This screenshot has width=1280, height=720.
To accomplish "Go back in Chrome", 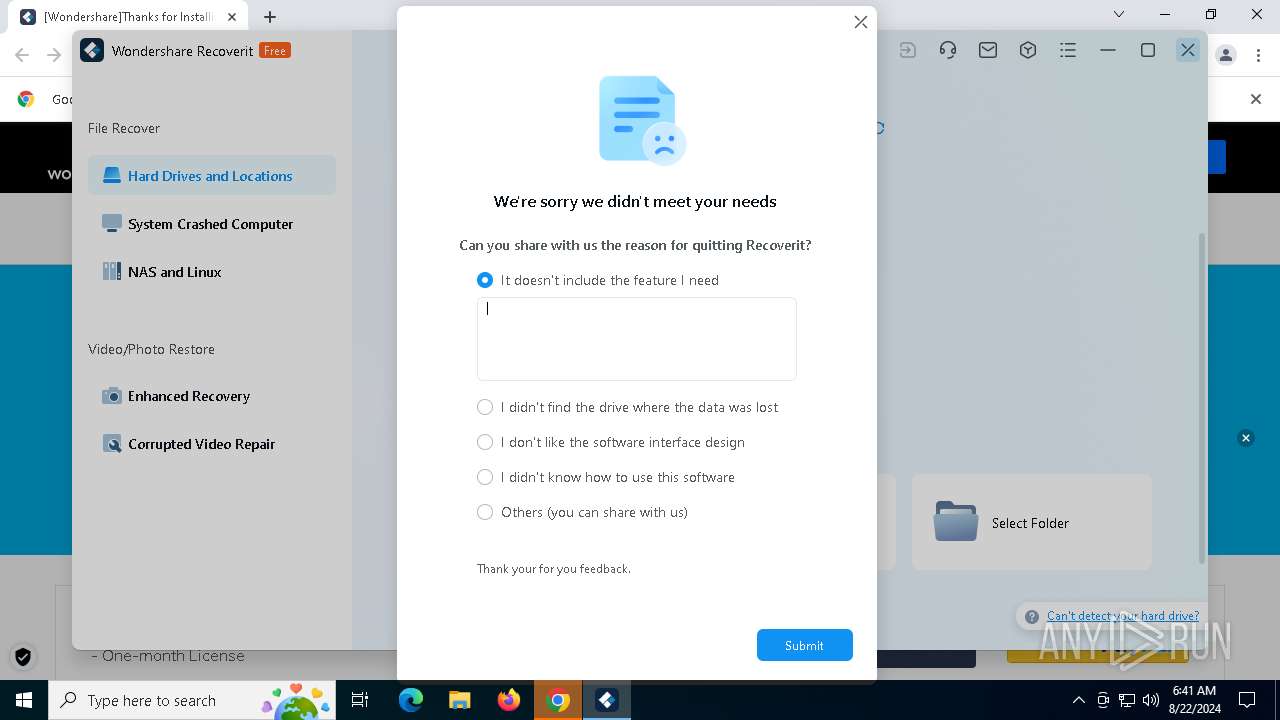I will [x=22, y=55].
